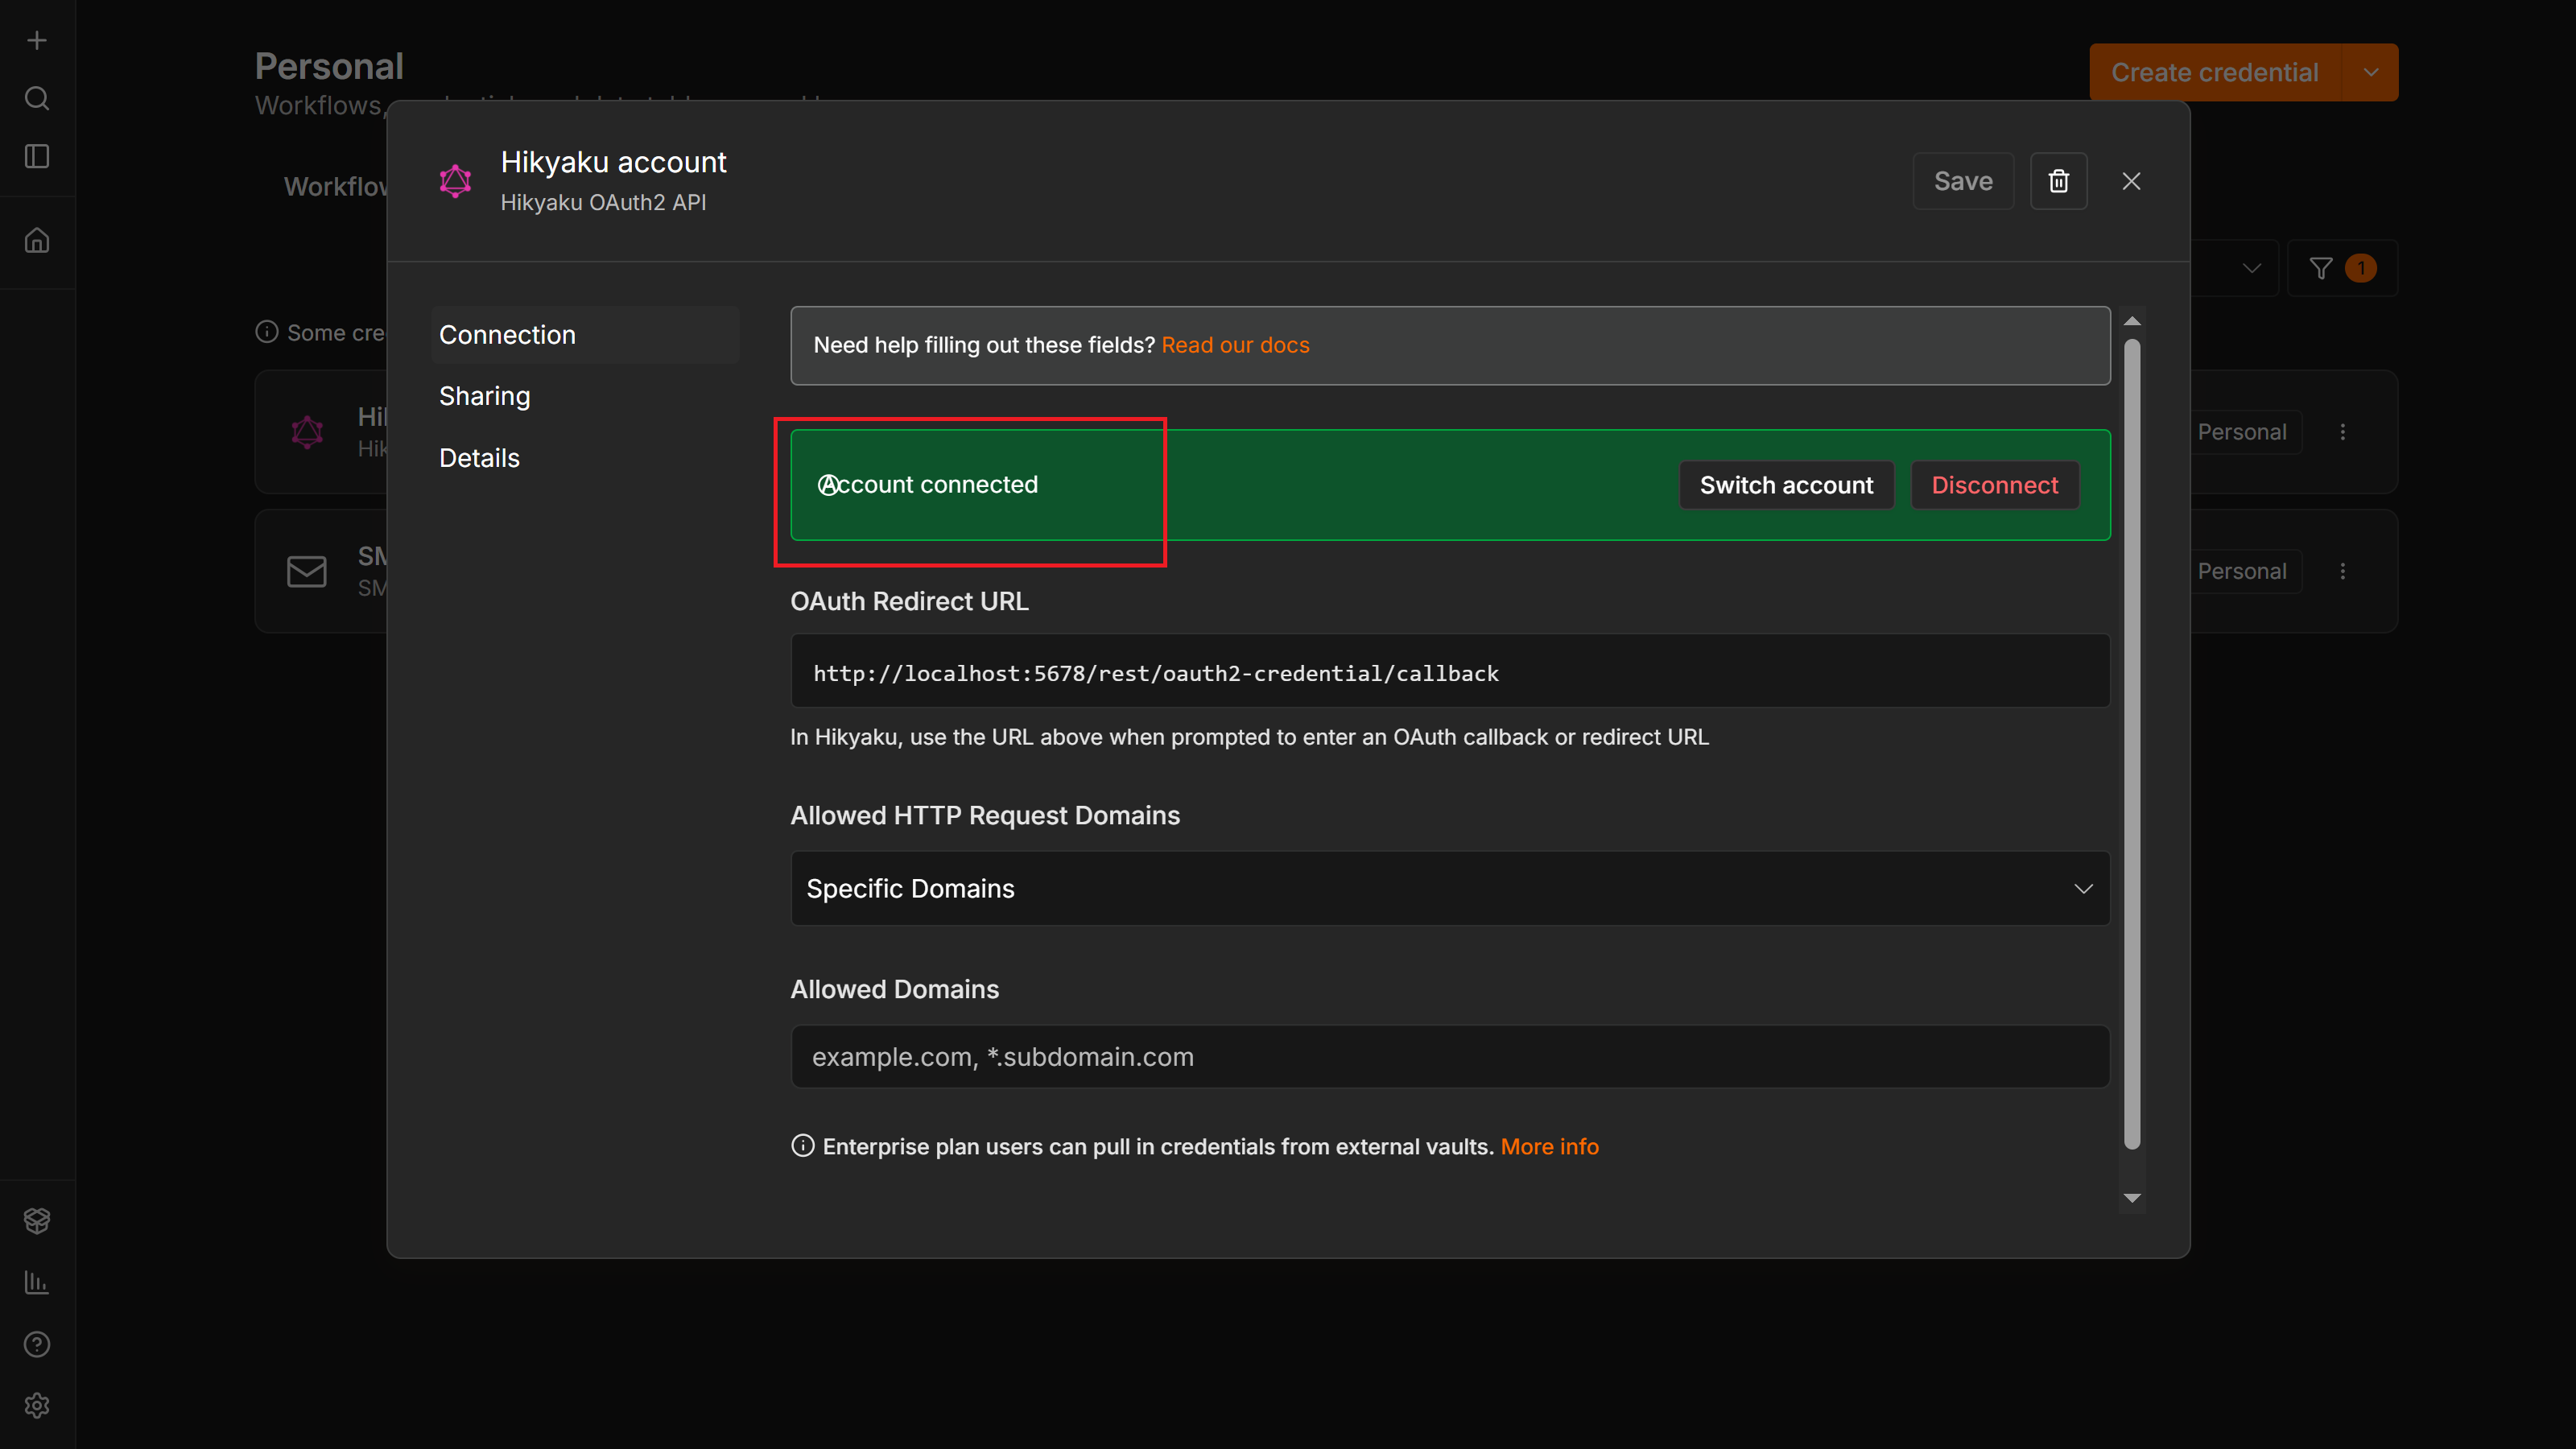Open options menu for Hikyaku credential row
The image size is (2576, 1449).
coord(2342,432)
